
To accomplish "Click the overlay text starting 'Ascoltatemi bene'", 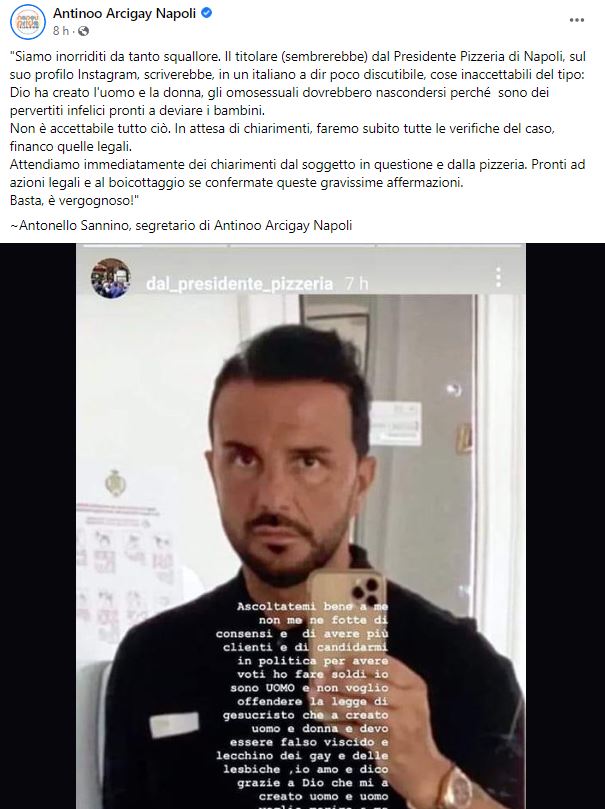I will pos(302,702).
